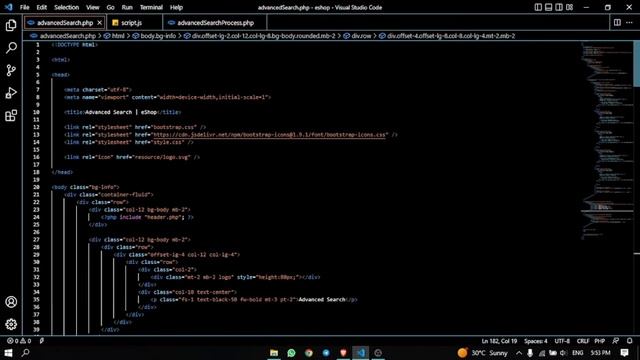Switch to the script.js tab
This screenshot has height=360, width=640.
[134, 23]
